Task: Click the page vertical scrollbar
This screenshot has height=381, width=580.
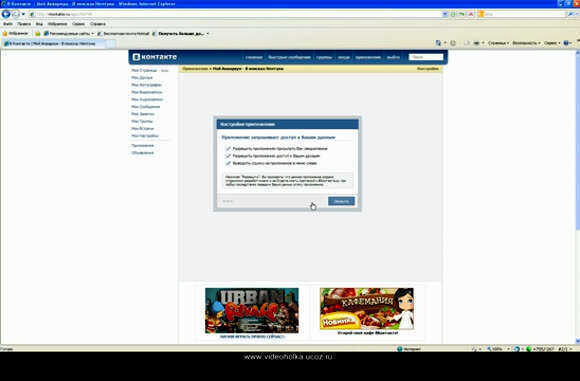Action: tap(577, 198)
